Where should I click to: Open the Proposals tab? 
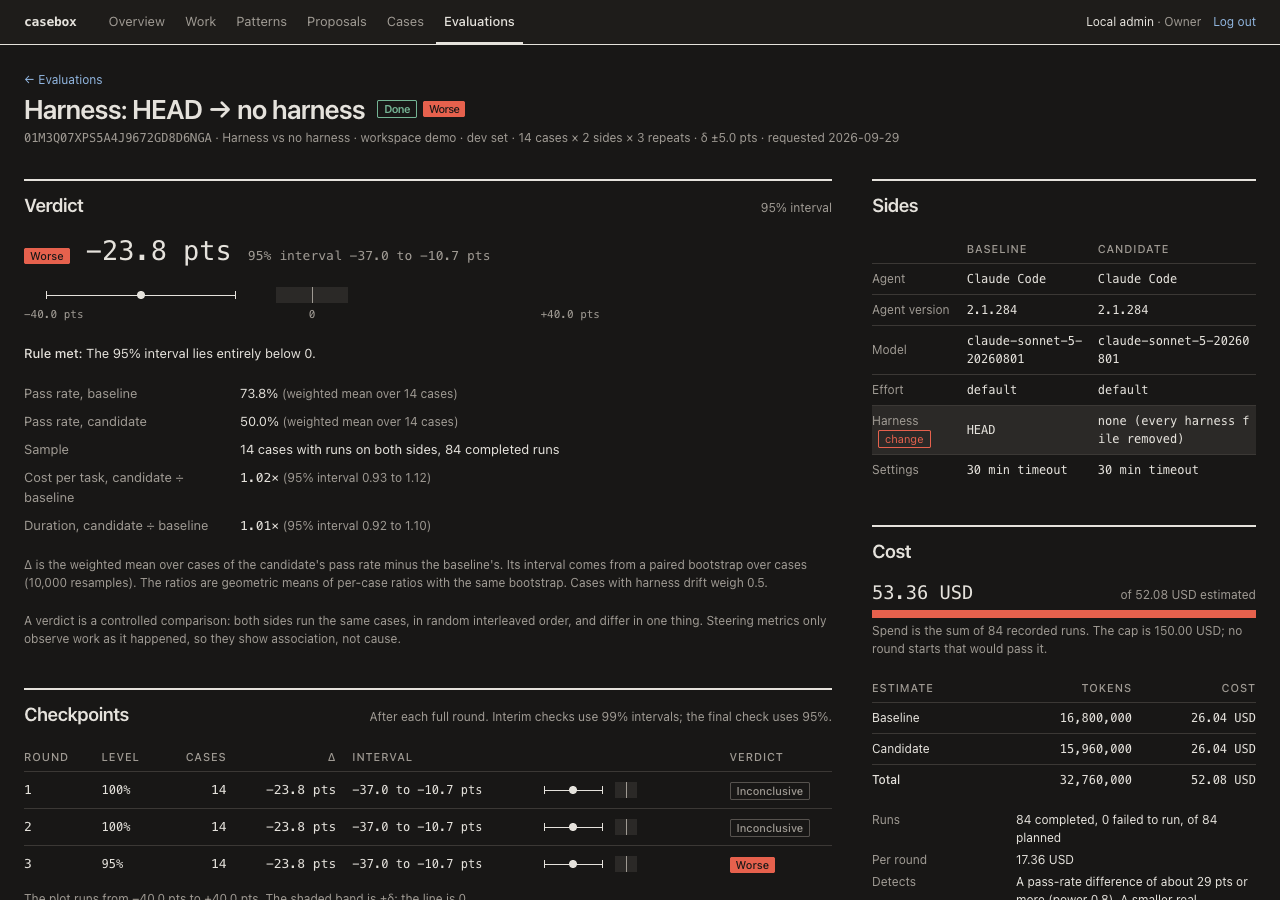point(337,21)
